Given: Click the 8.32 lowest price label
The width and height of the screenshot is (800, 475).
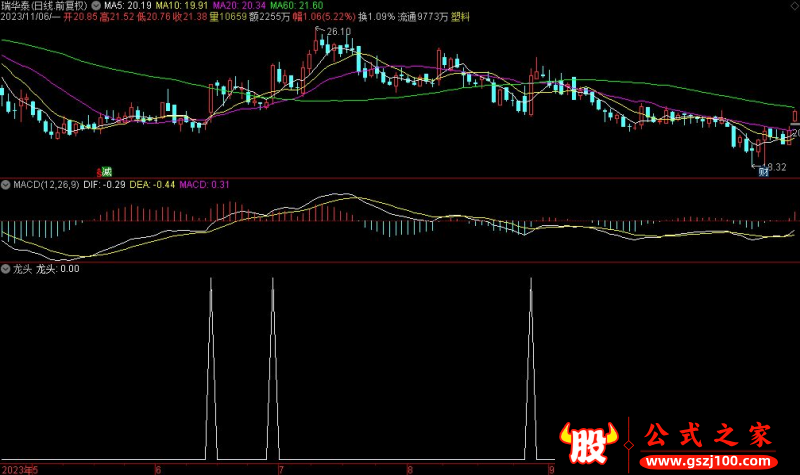Looking at the screenshot, I should click(x=775, y=166).
